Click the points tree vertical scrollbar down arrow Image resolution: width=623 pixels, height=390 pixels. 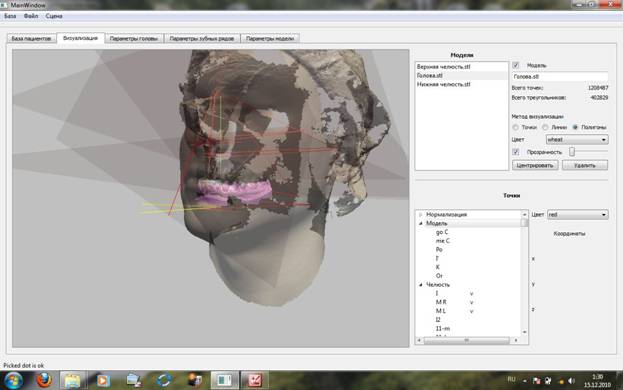524,332
